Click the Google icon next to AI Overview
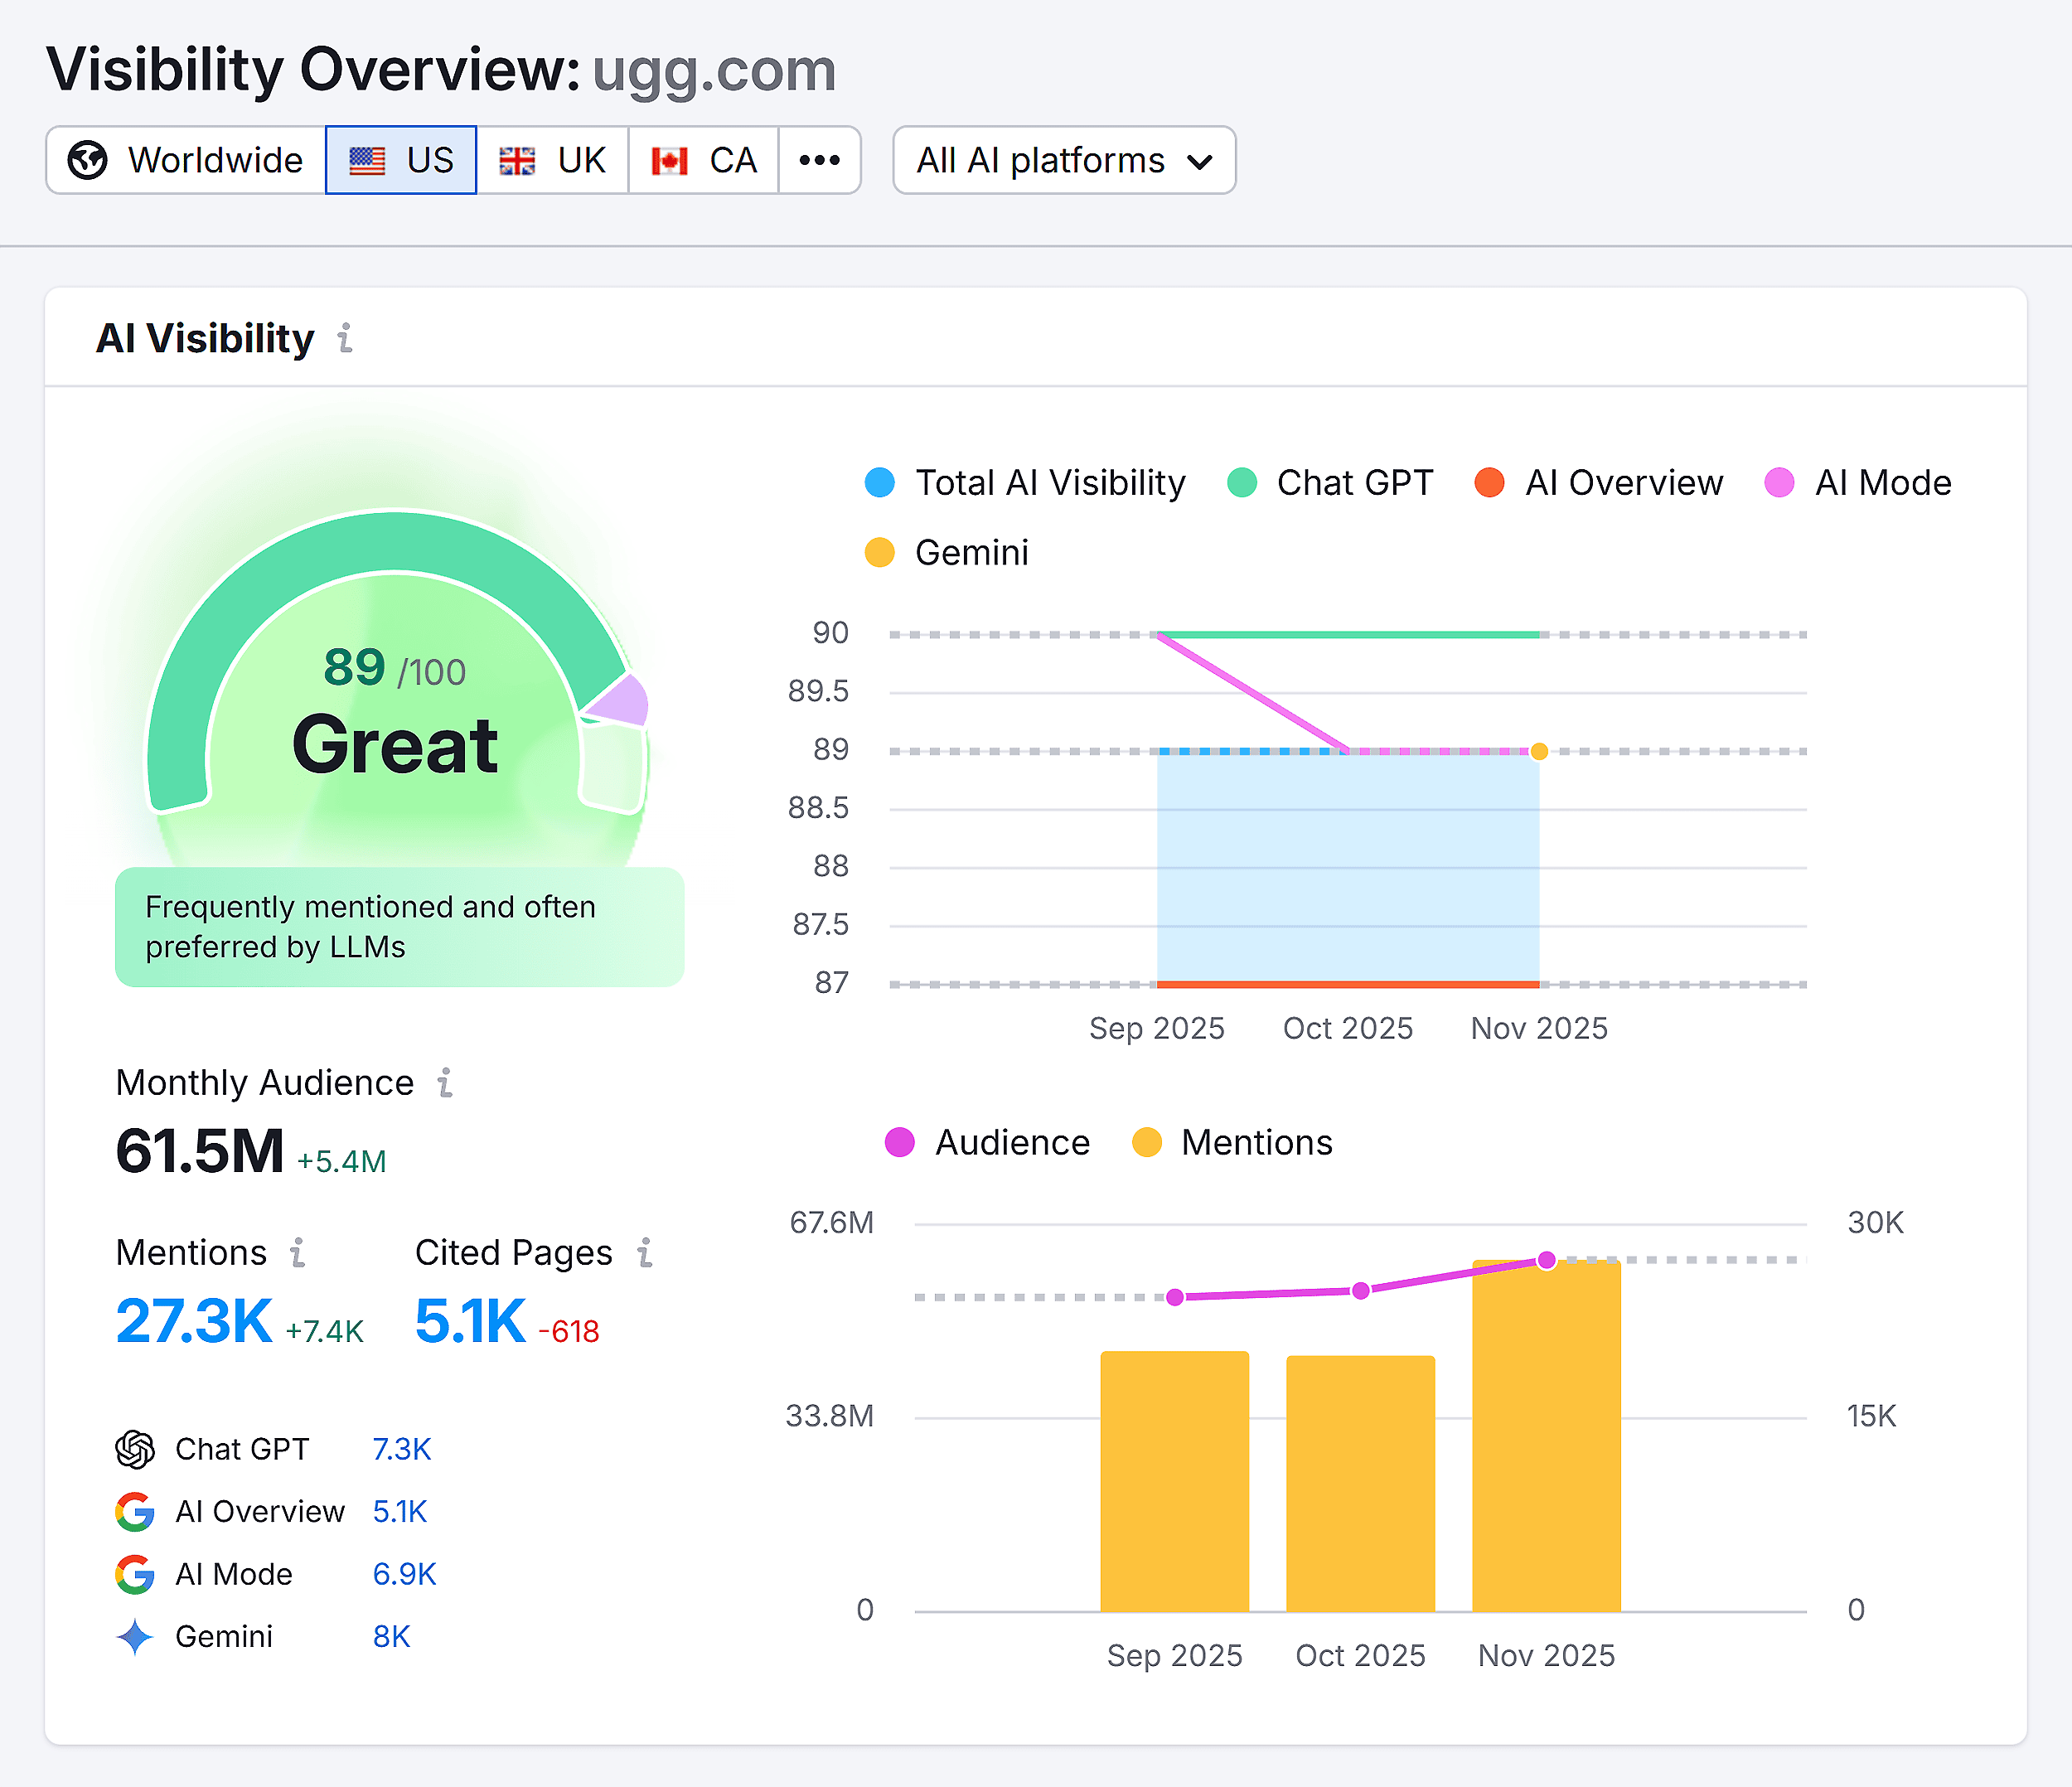The height and width of the screenshot is (1787, 2072). coord(135,1512)
